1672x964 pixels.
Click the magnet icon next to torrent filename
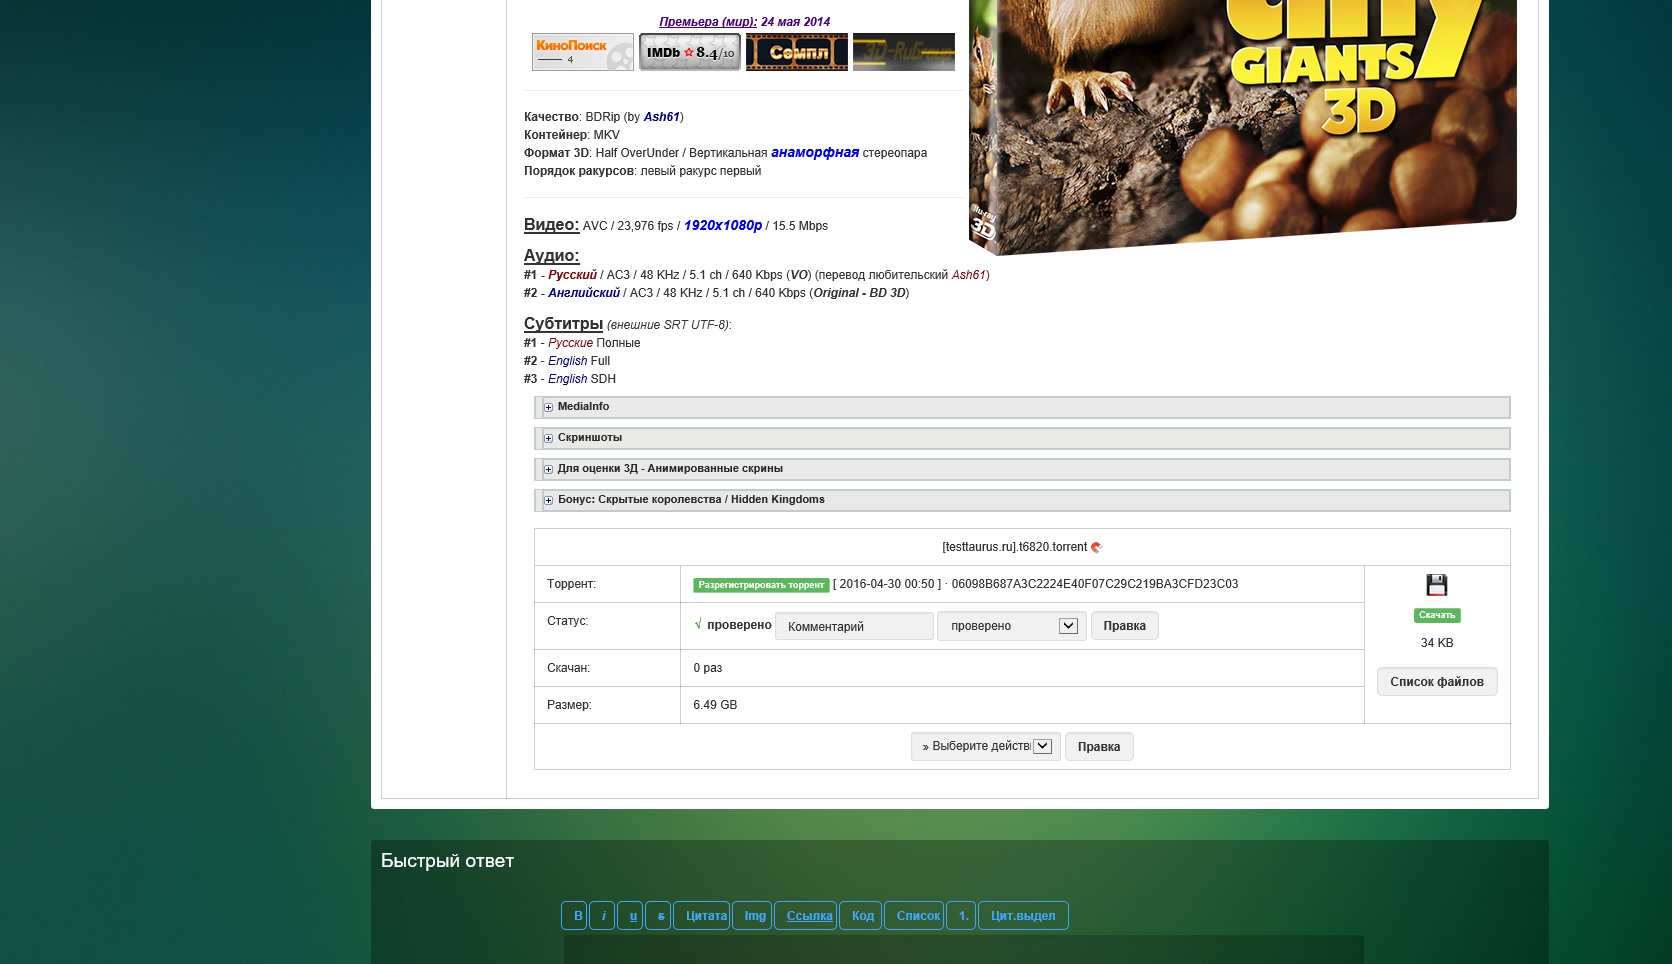click(1097, 547)
